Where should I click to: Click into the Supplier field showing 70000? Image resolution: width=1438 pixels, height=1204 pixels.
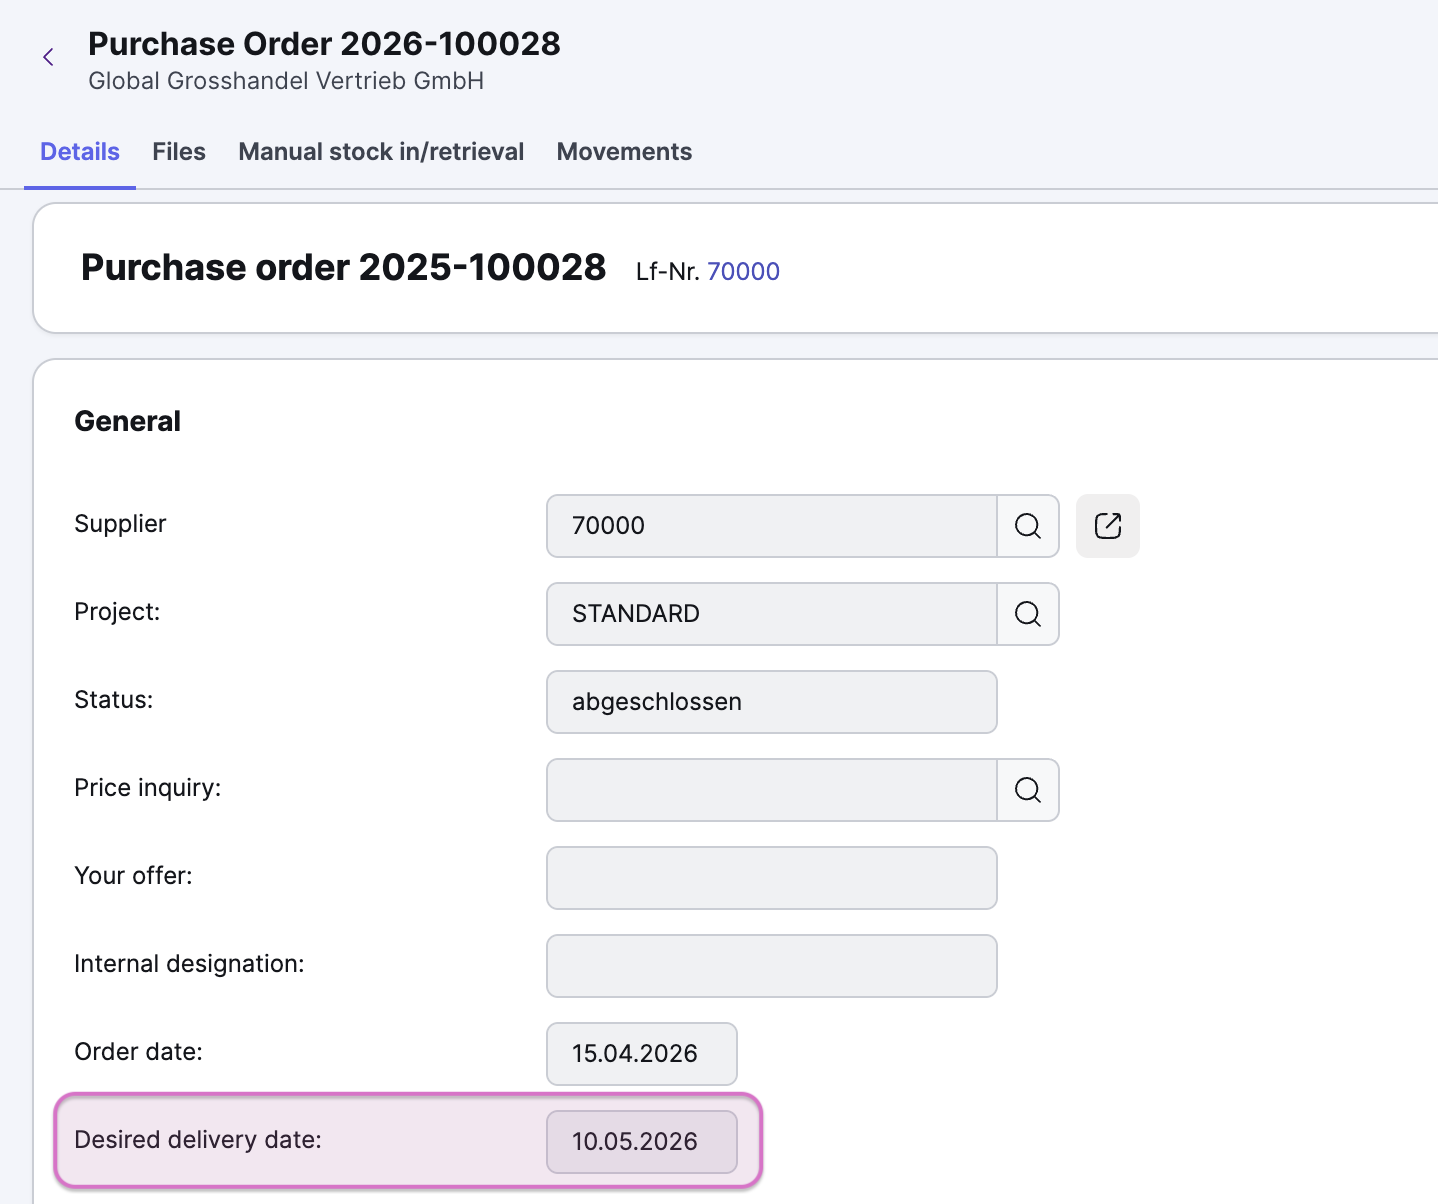click(x=771, y=526)
